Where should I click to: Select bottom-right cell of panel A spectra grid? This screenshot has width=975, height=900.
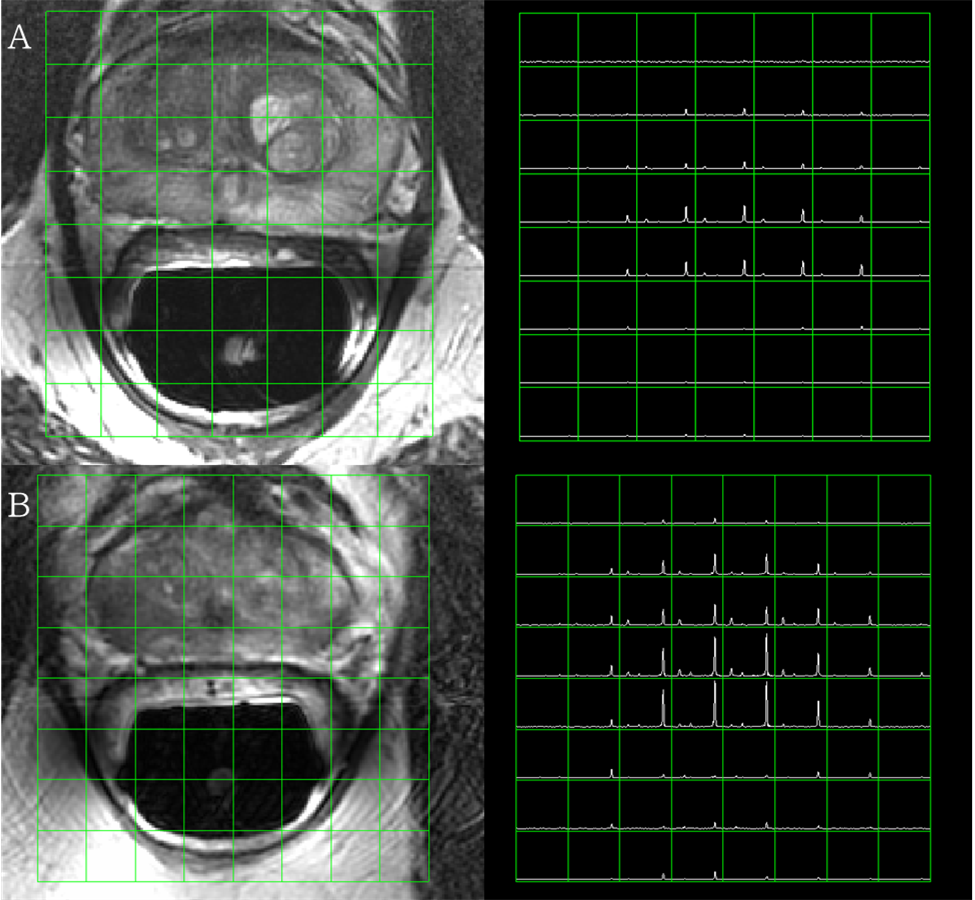coord(900,413)
